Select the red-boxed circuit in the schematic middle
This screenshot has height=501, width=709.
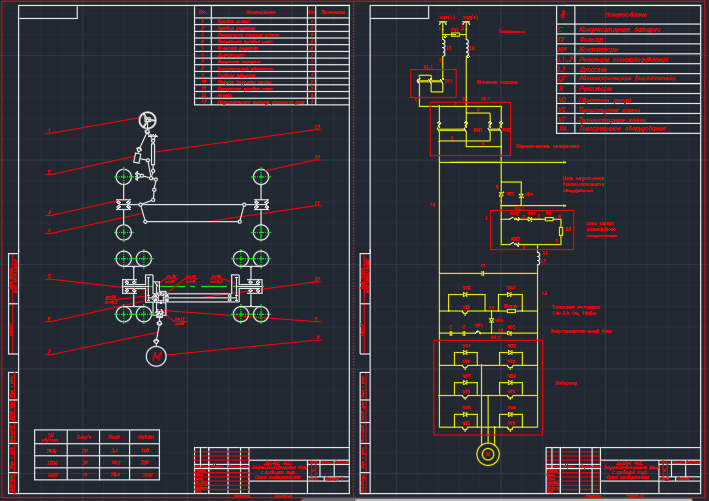pos(531,229)
